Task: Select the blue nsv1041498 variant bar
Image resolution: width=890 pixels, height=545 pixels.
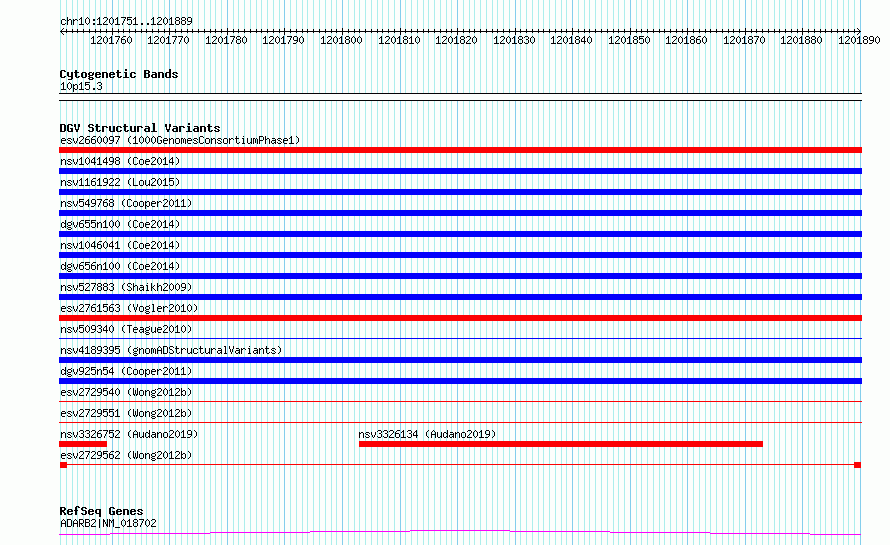Action: 460,171
